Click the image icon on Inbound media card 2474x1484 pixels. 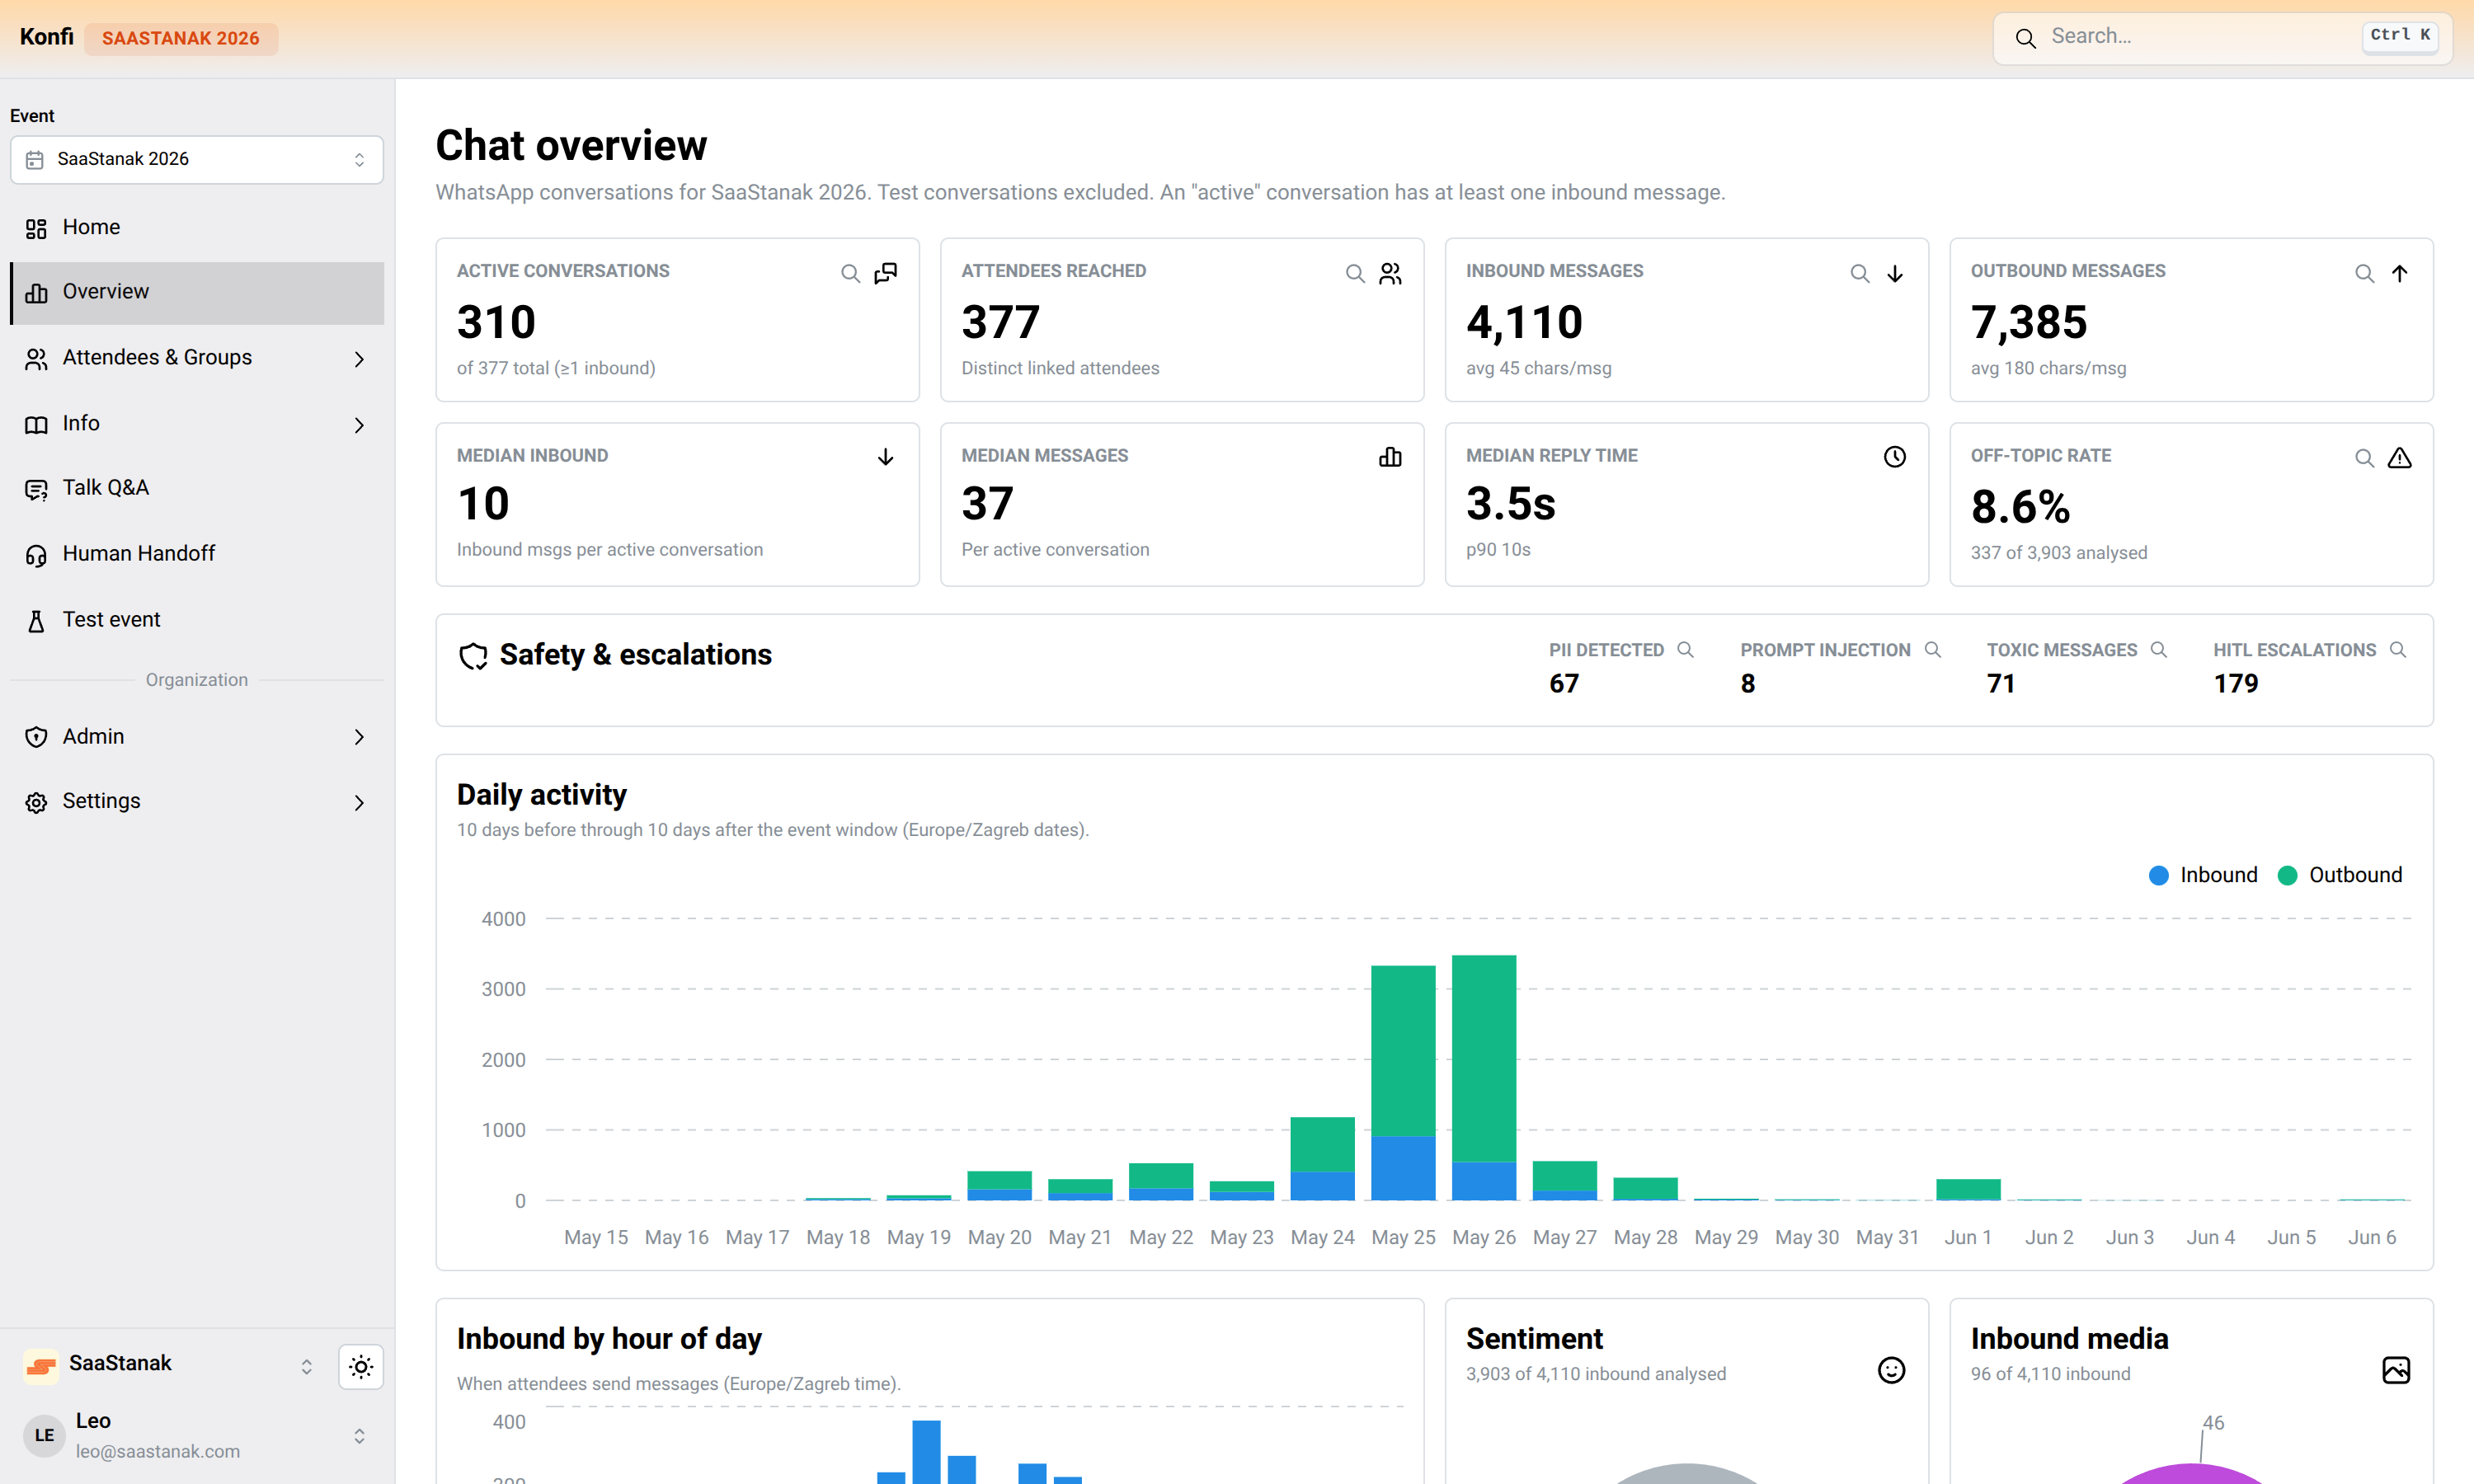2396,1370
